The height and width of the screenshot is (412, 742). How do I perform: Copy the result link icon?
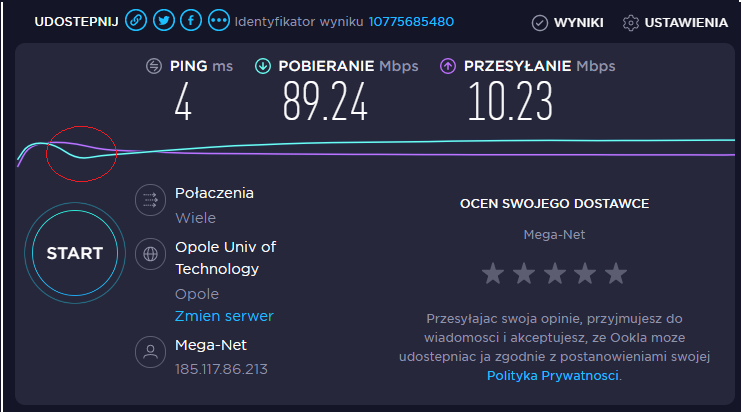click(x=136, y=21)
